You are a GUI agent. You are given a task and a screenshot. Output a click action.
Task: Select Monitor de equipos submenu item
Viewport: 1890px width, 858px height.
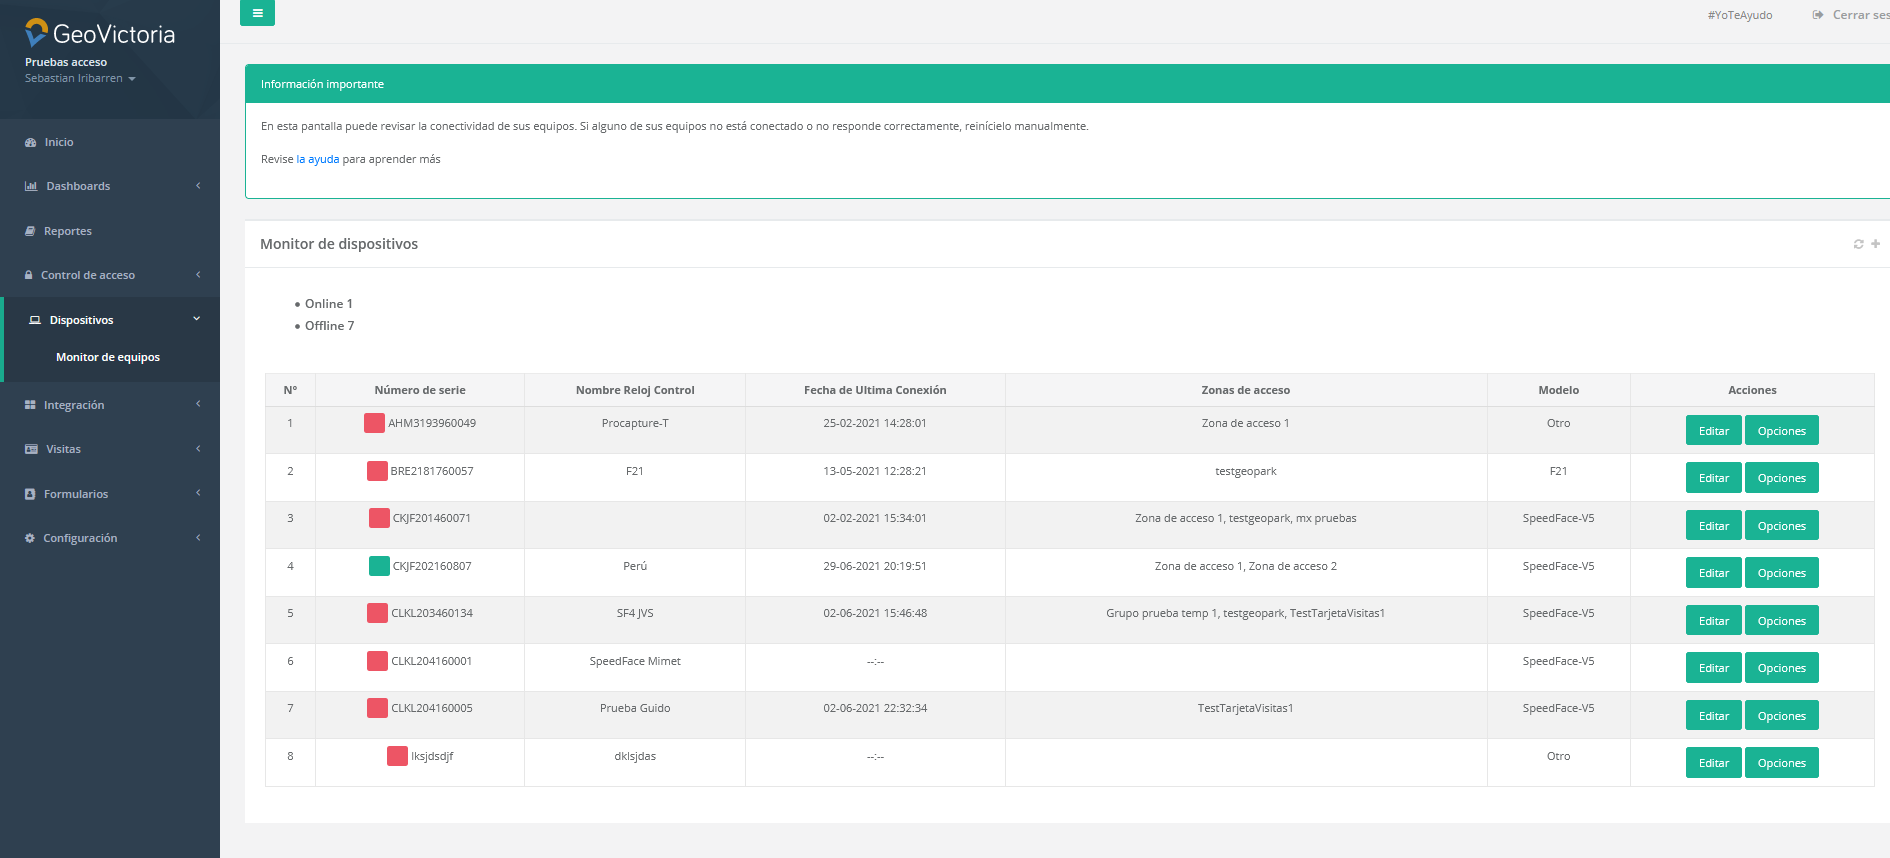[x=108, y=357]
